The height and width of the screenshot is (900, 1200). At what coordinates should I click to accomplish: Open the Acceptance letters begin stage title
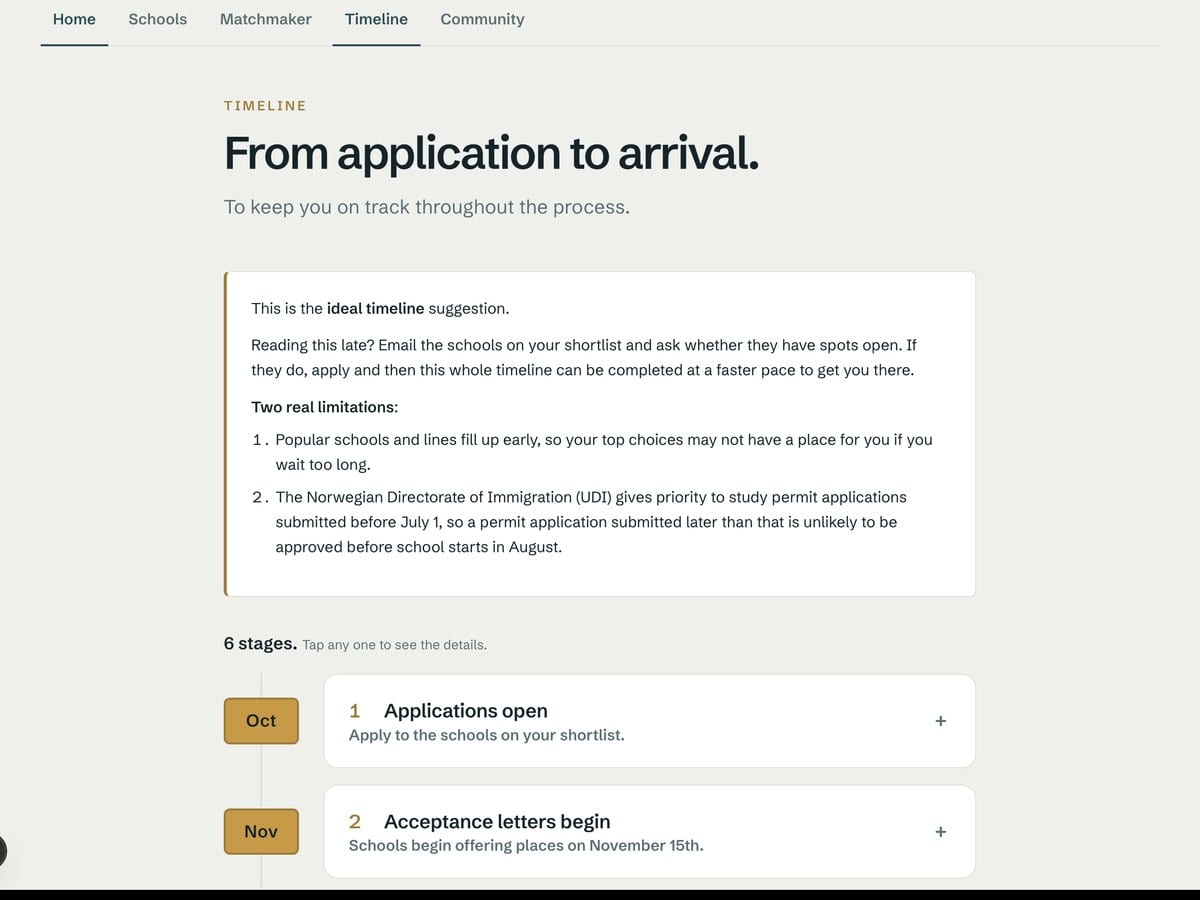point(497,822)
